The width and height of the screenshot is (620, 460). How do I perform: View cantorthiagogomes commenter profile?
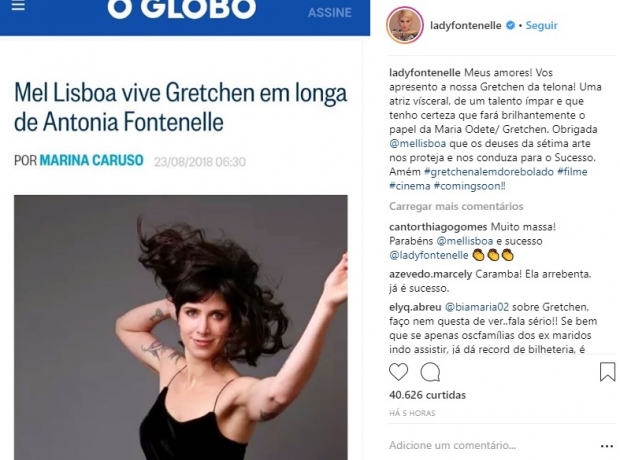click(438, 227)
